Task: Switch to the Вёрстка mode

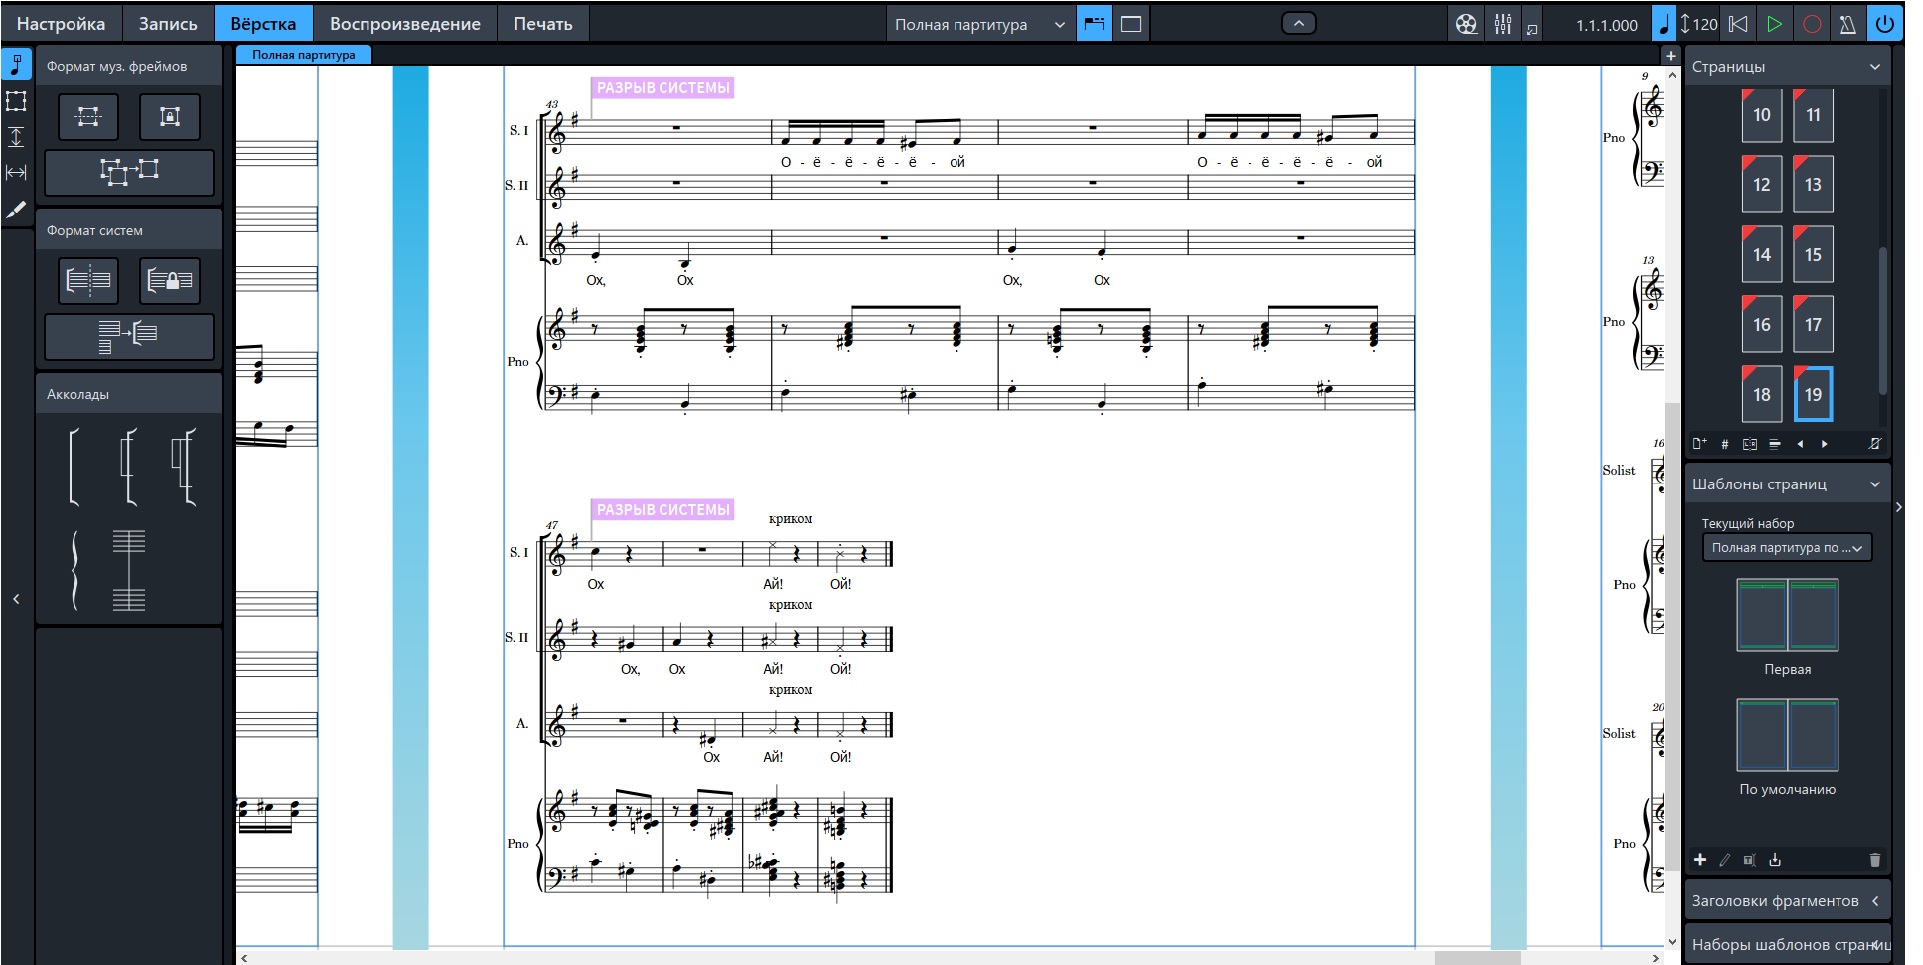Action: (x=263, y=24)
